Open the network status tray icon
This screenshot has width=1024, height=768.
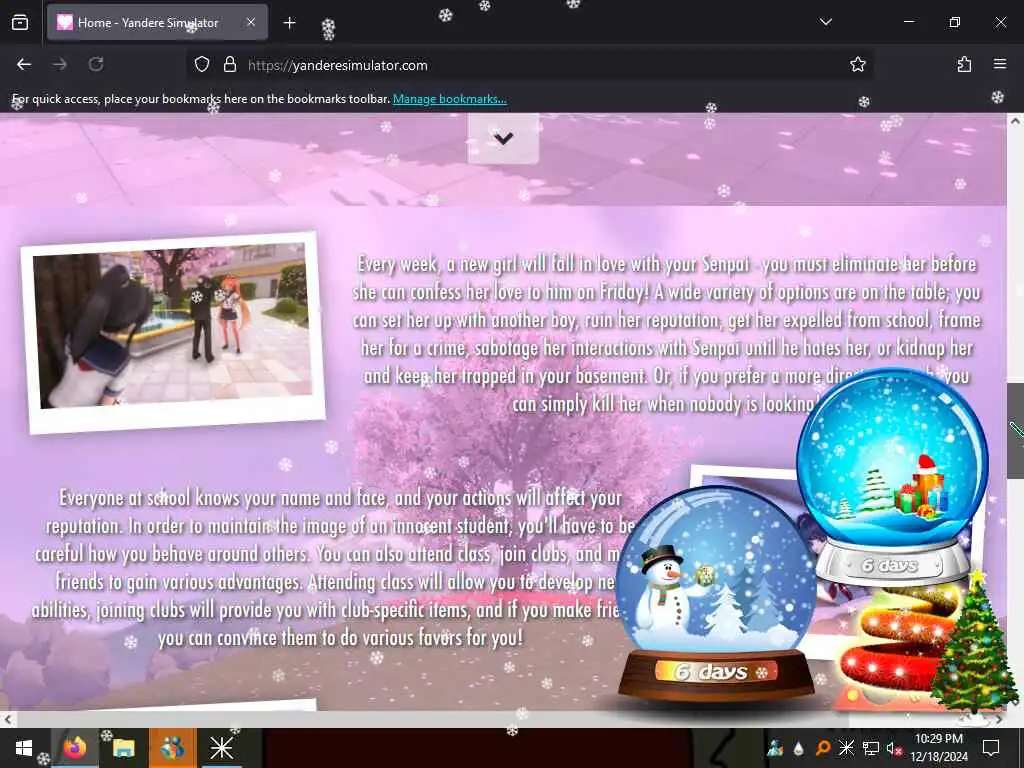tap(871, 748)
